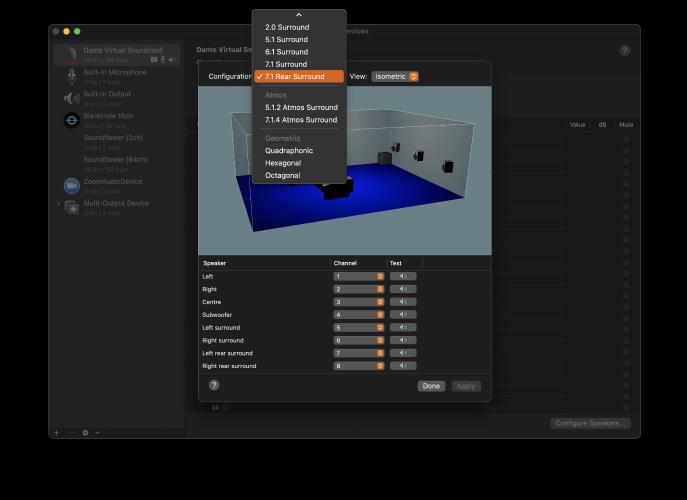Open the gear actions menu in sidebar
687x500 pixels.
(x=87, y=433)
